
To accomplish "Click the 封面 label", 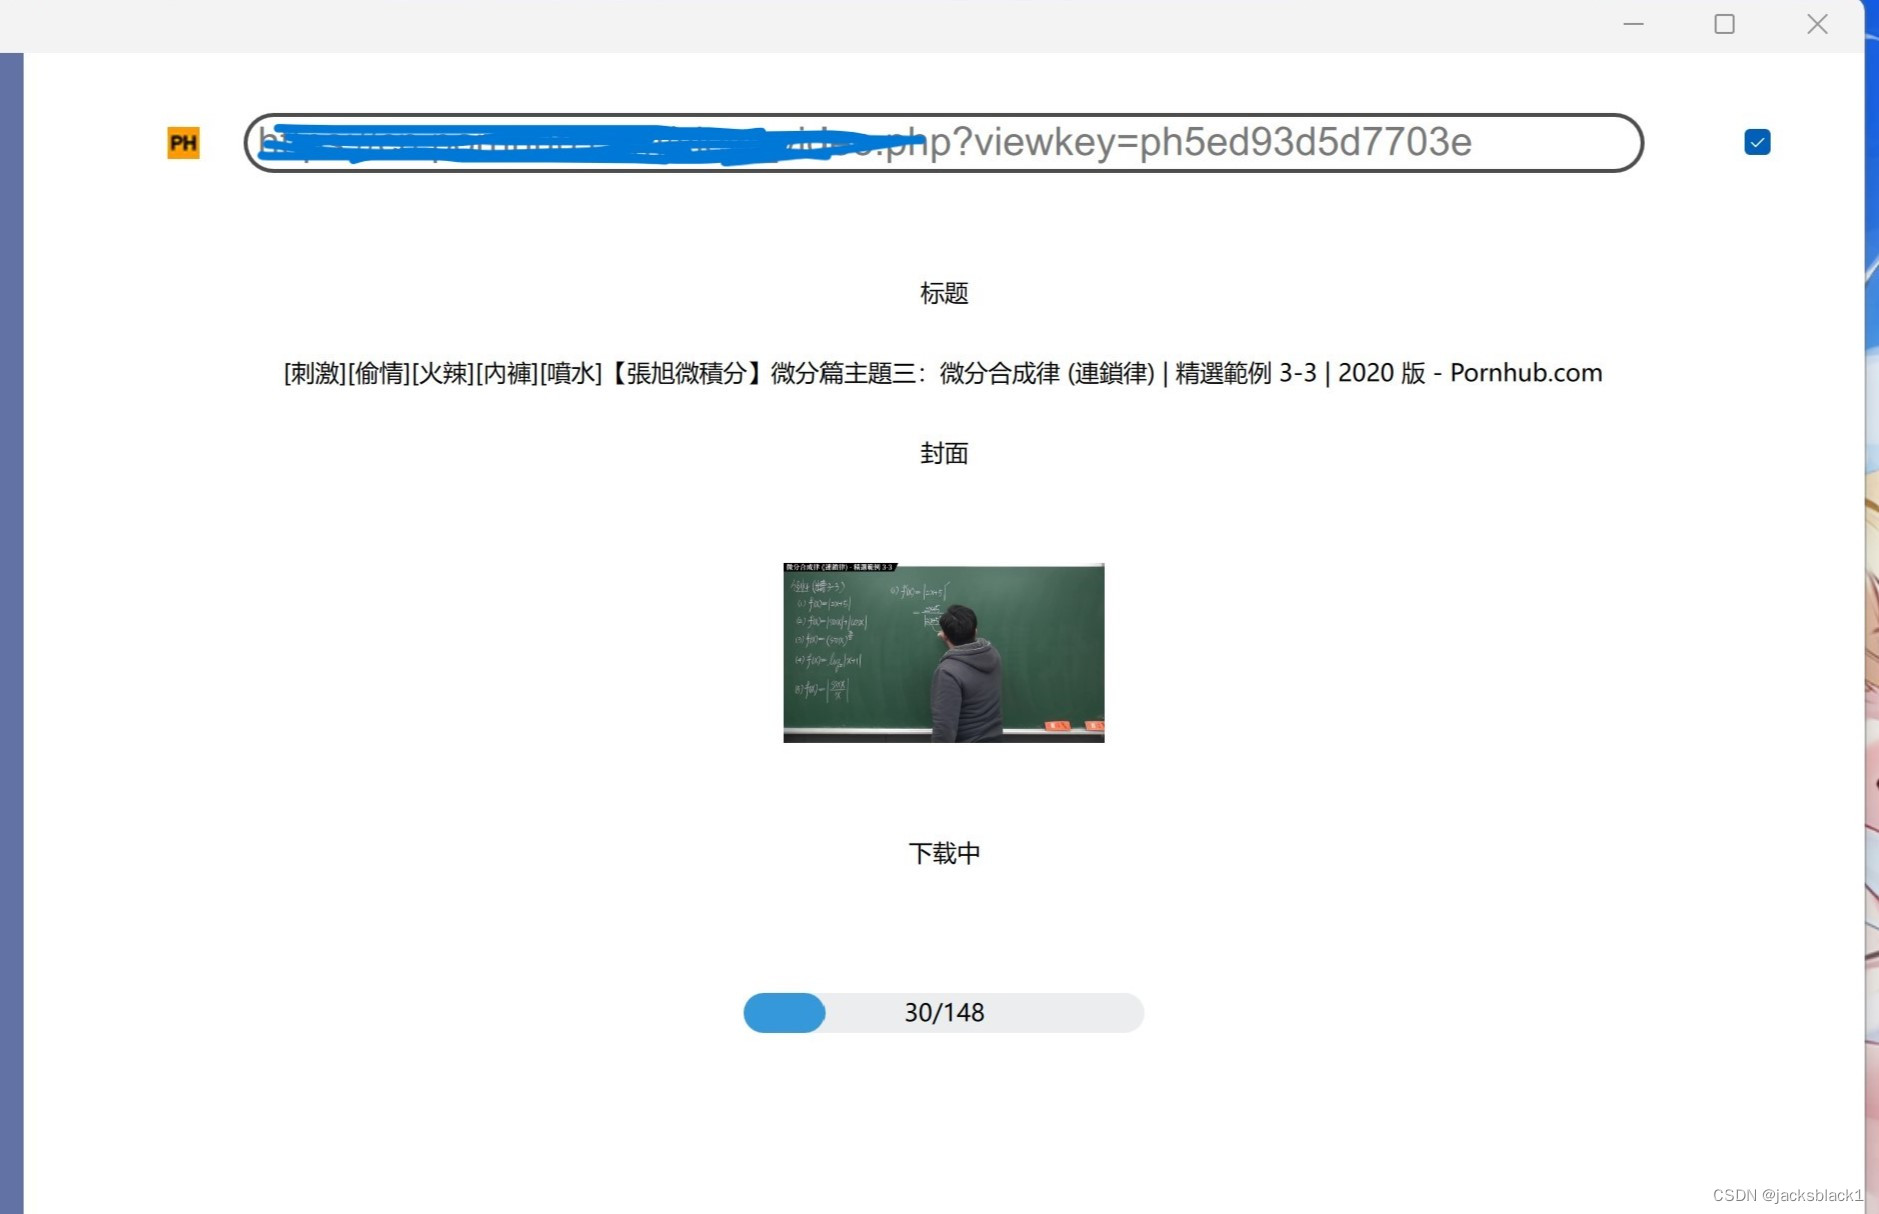I will (944, 453).
